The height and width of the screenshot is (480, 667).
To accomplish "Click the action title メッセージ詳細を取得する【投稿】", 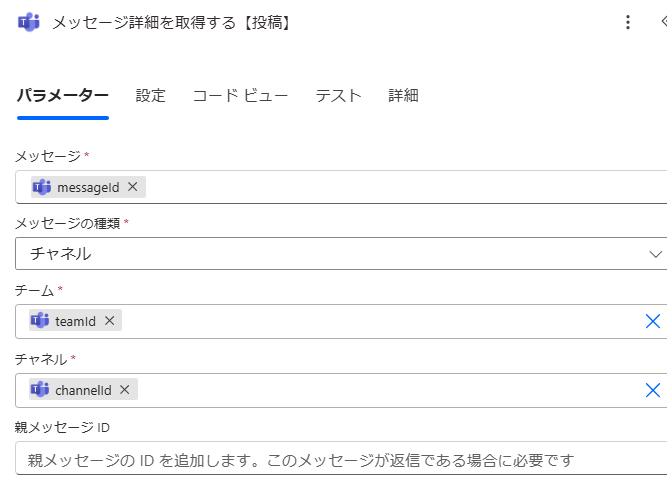I will coord(174,23).
